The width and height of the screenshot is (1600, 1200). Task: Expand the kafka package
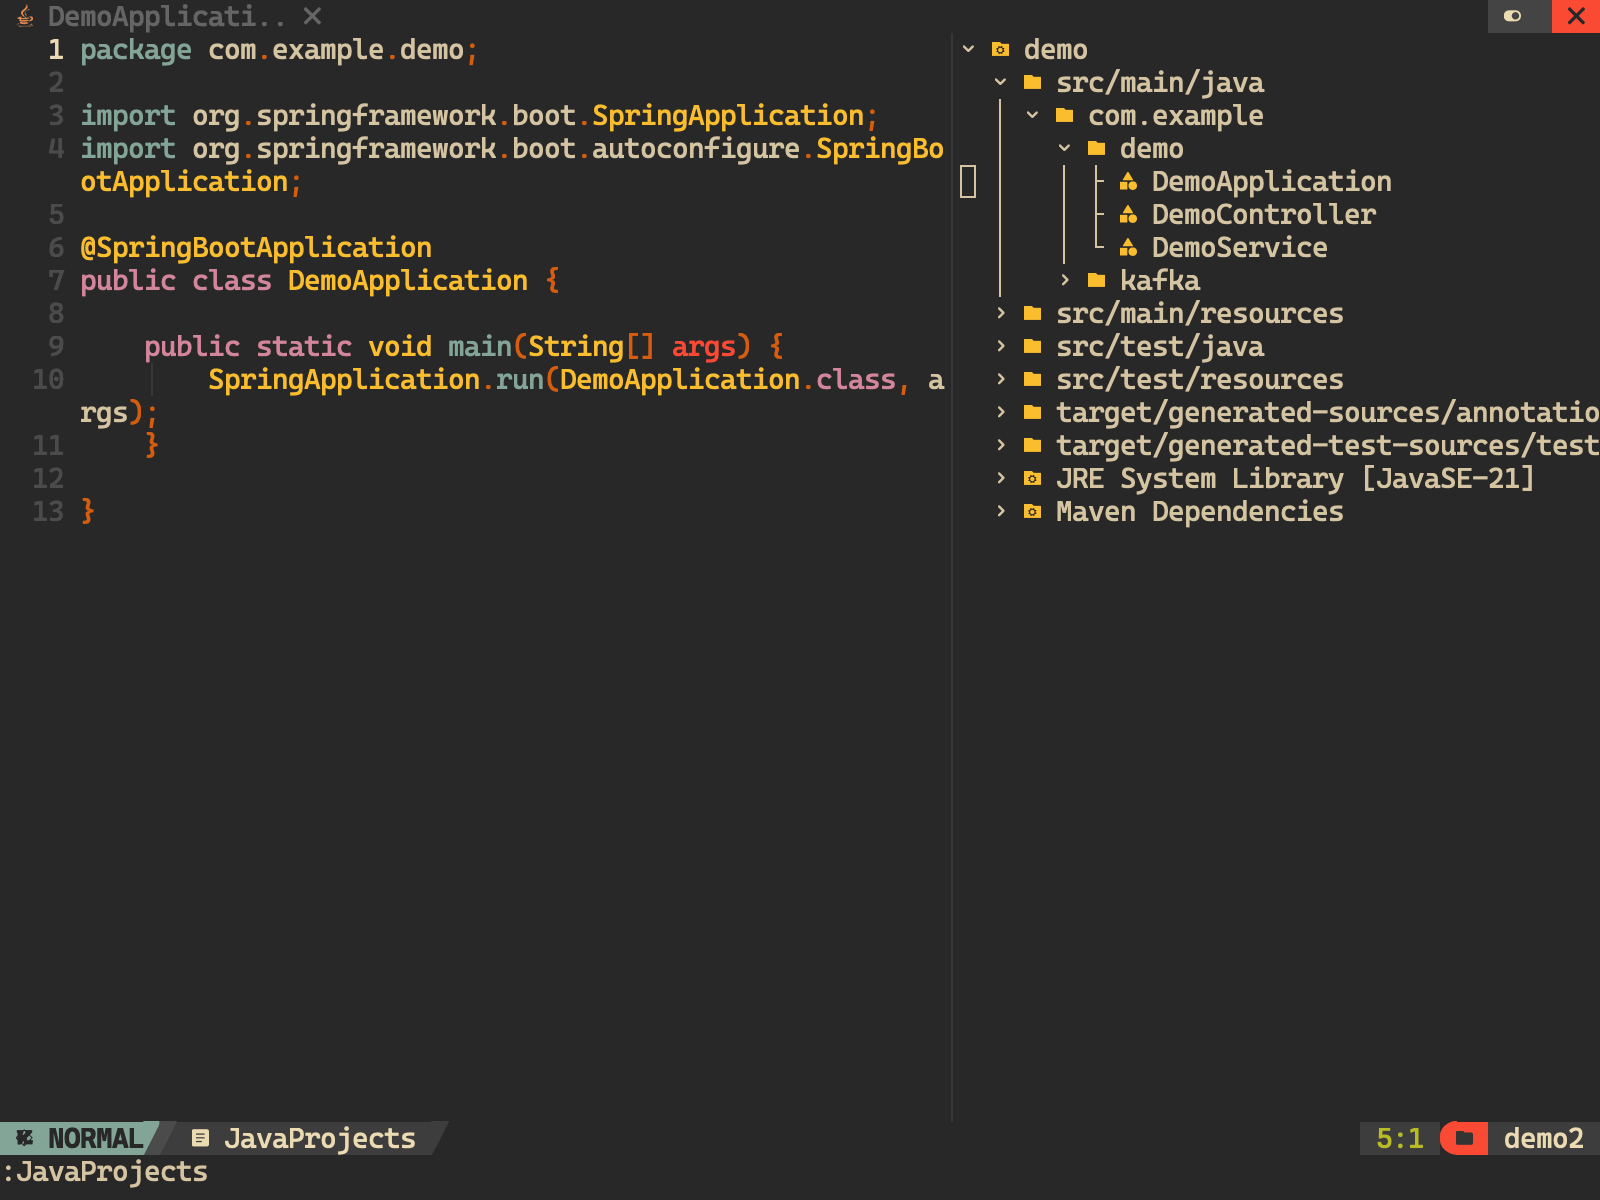point(1064,280)
